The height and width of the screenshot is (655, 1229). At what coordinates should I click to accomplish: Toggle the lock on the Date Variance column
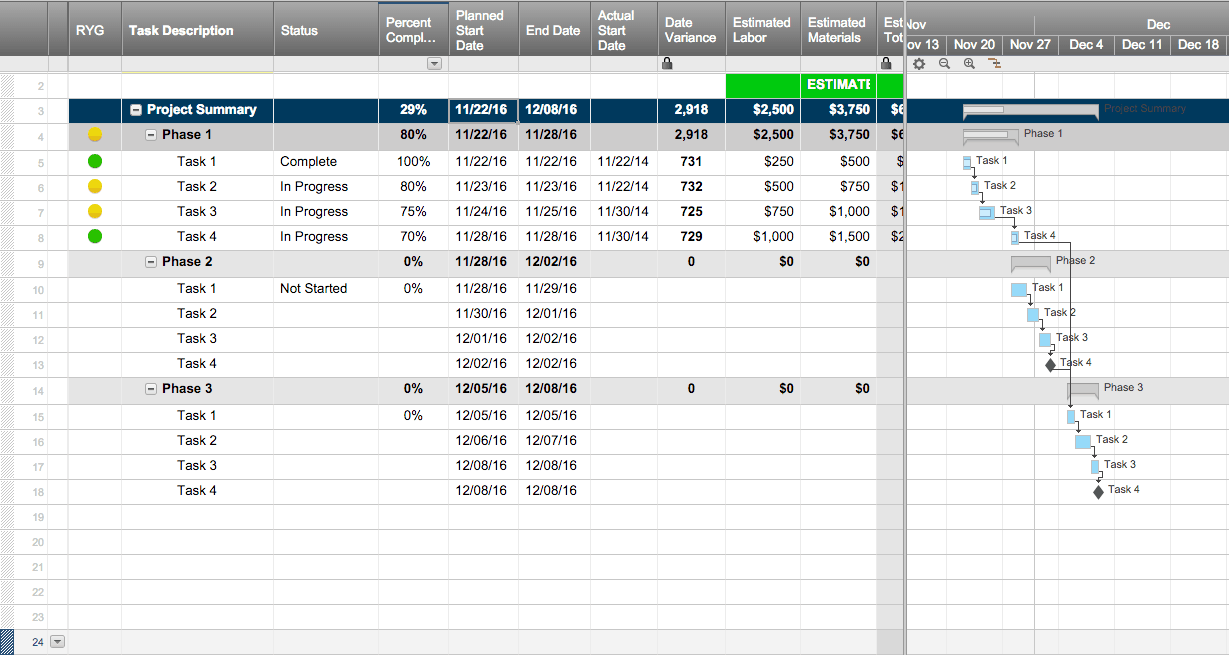tap(665, 62)
